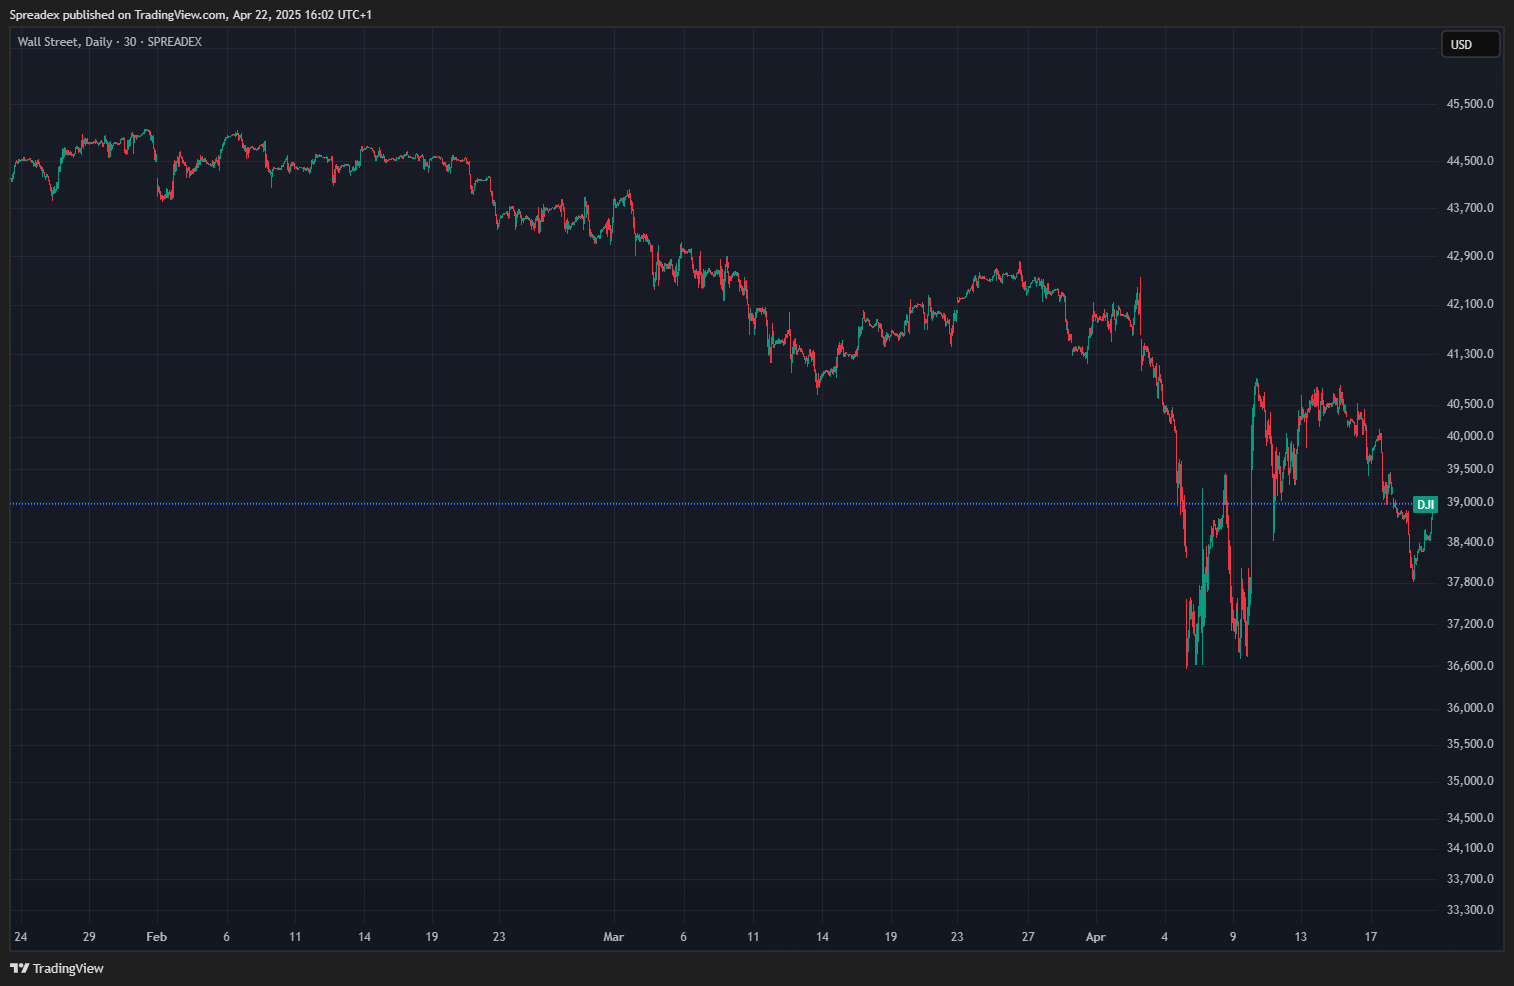Click the 37,800.0 price axis label

pos(1470,582)
